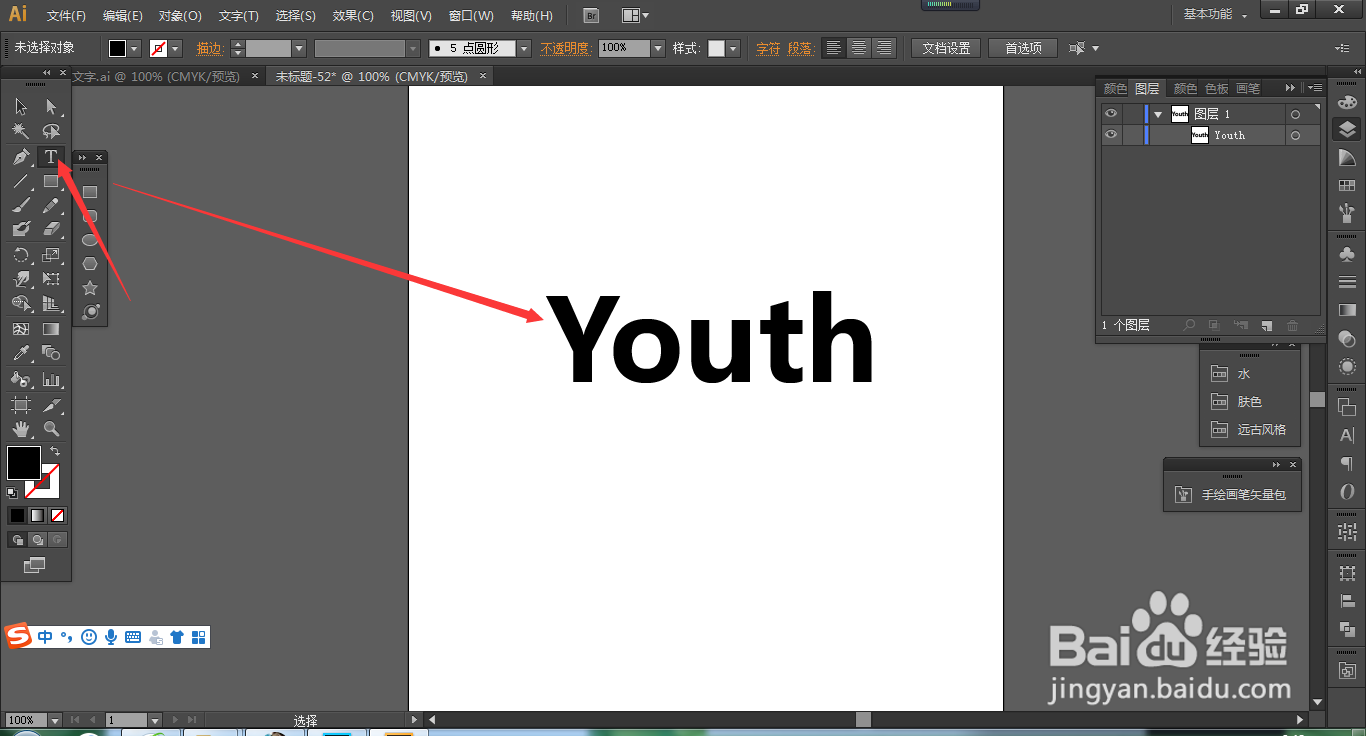Screen dimensions: 1366x736
Task: Open the 样式 style dropdown
Action: [x=733, y=48]
